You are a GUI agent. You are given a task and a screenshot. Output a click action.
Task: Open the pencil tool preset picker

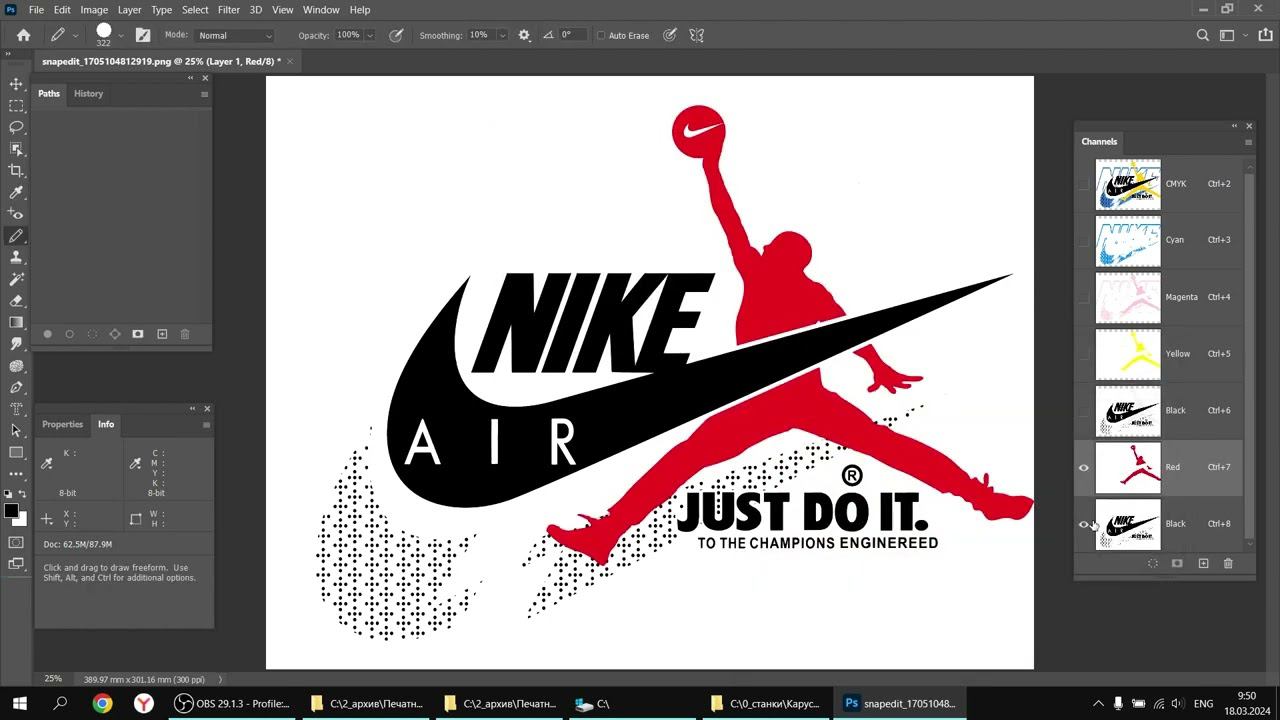75,35
